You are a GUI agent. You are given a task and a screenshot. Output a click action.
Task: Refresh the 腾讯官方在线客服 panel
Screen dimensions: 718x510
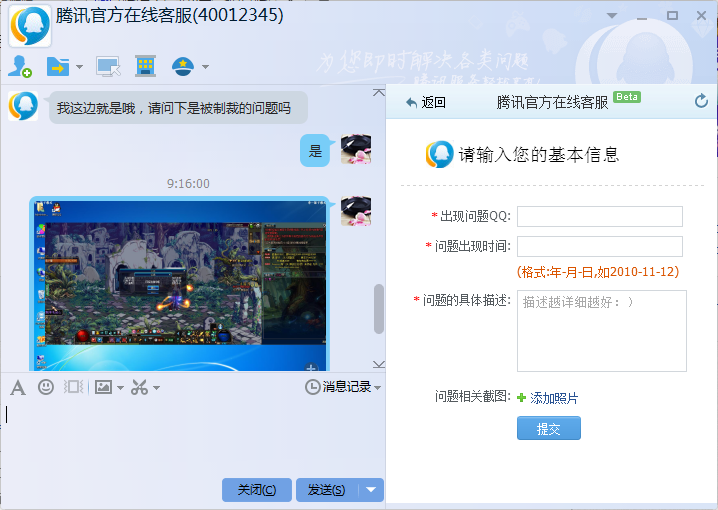tap(701, 101)
